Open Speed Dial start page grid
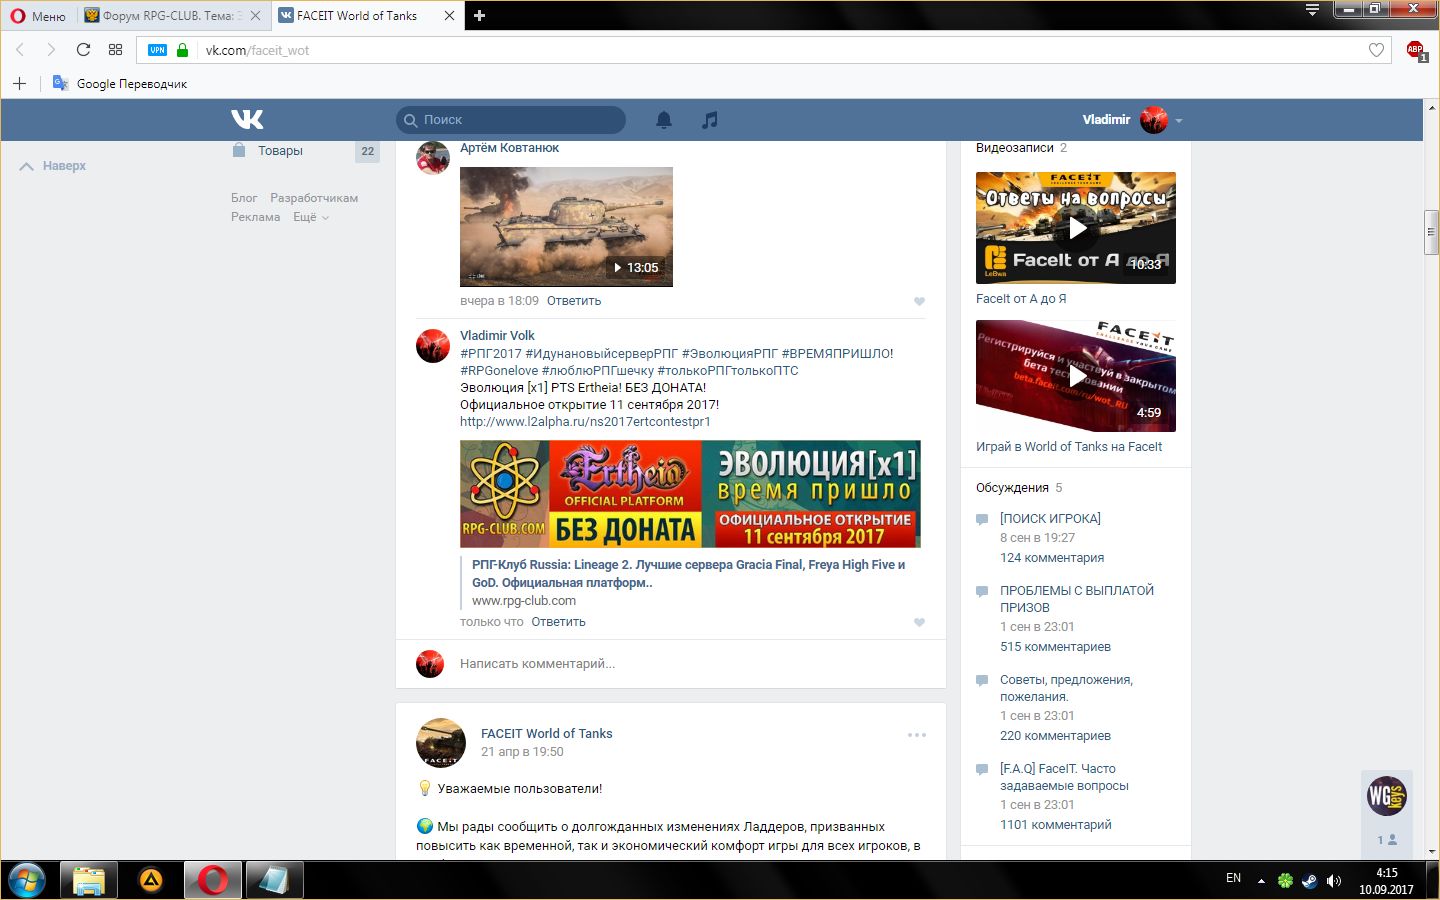The width and height of the screenshot is (1440, 900). [x=115, y=50]
